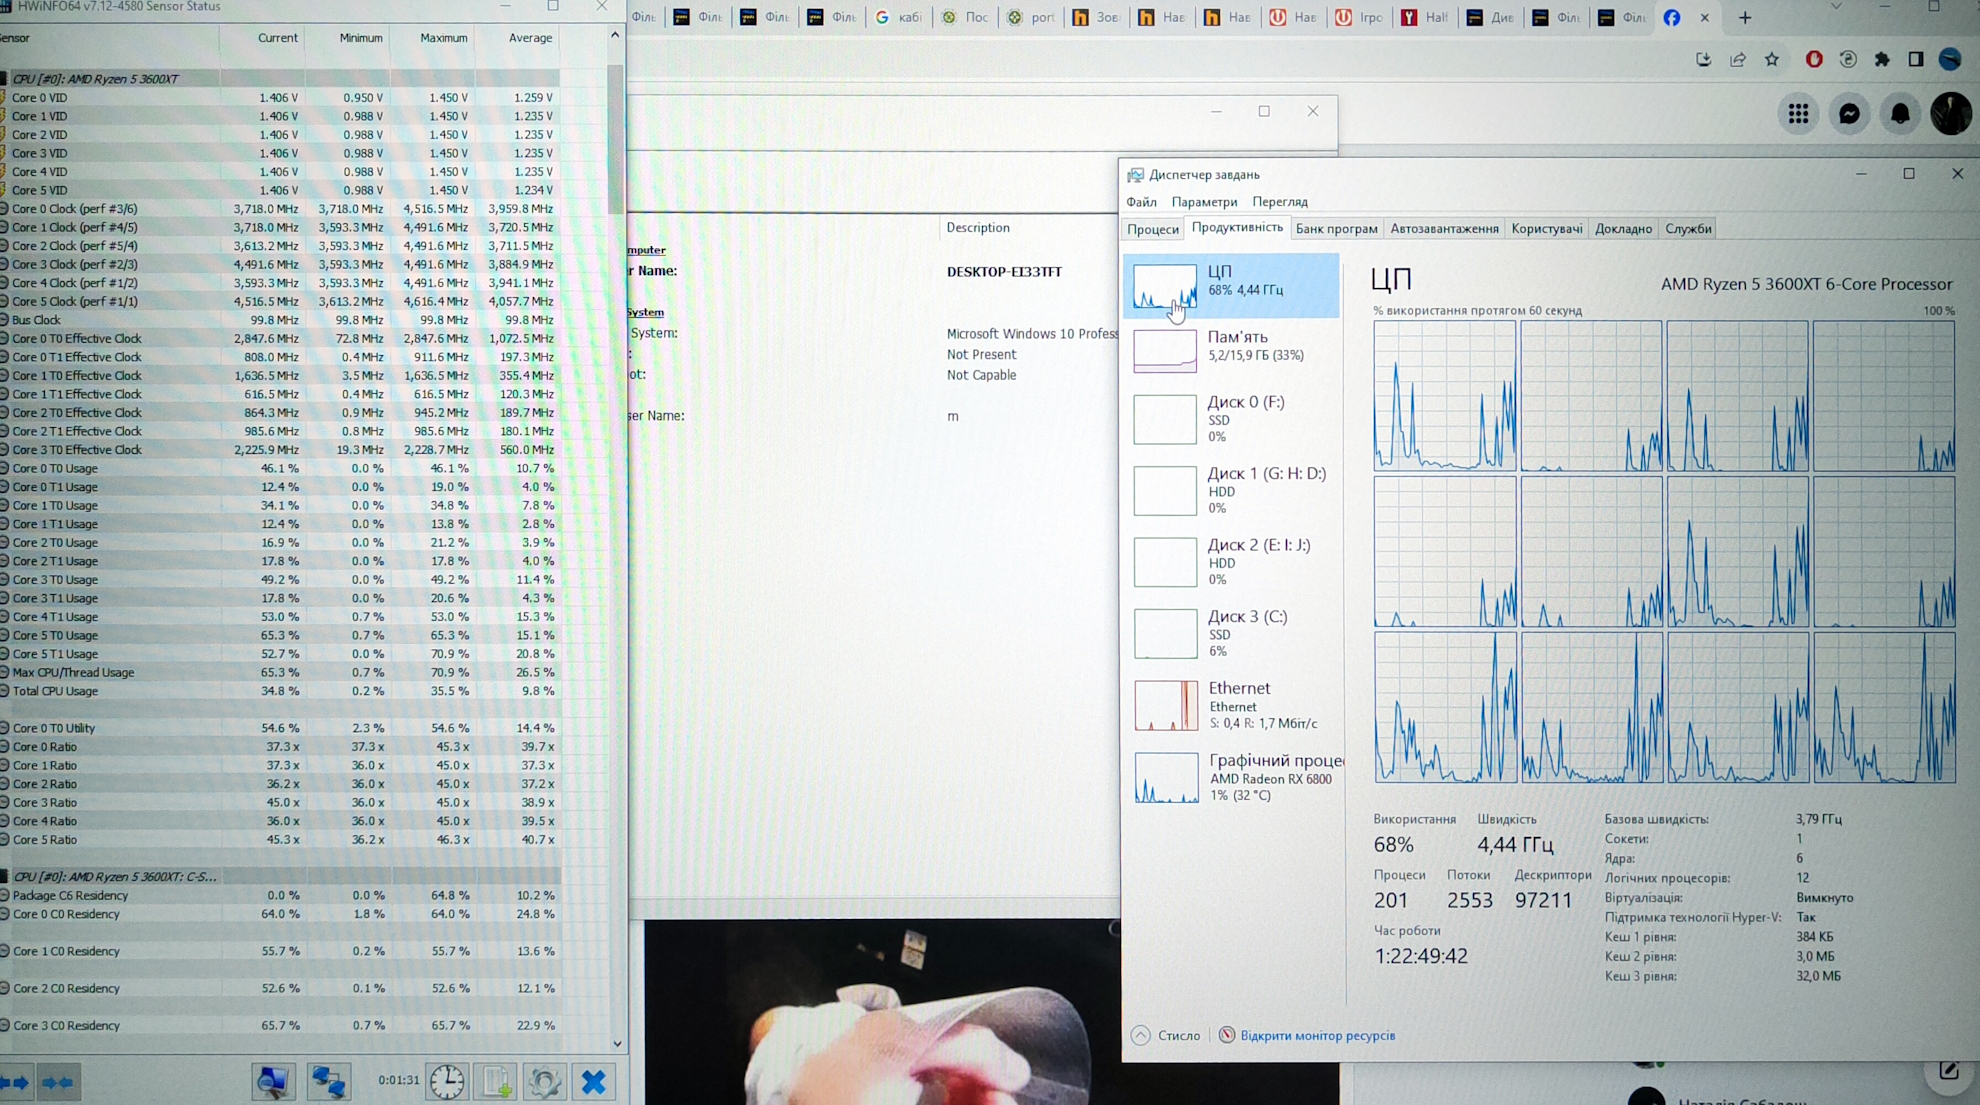Image resolution: width=1980 pixels, height=1105 pixels.
Task: Click the reset clock icon in HWiNFO
Action: (447, 1081)
